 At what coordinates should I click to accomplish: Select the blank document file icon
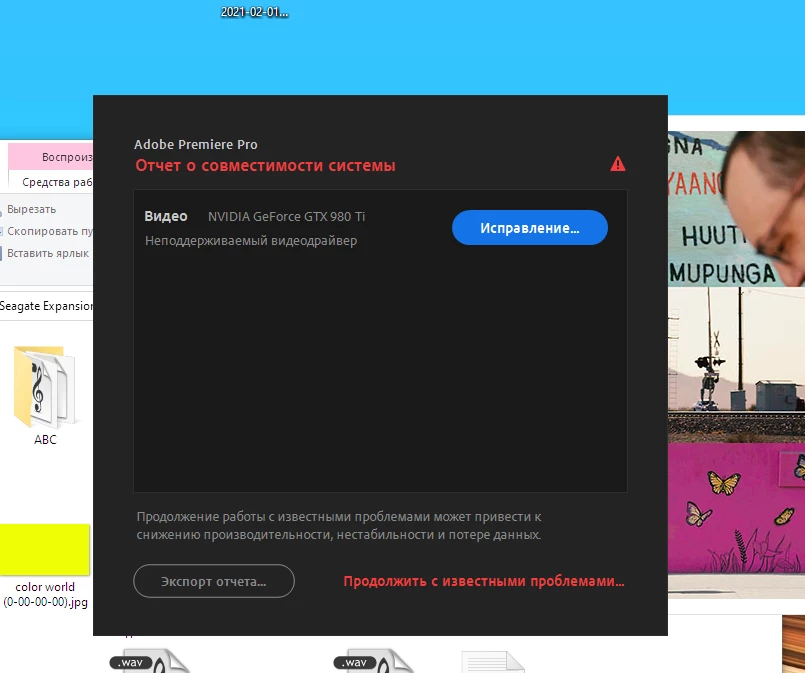point(493,662)
